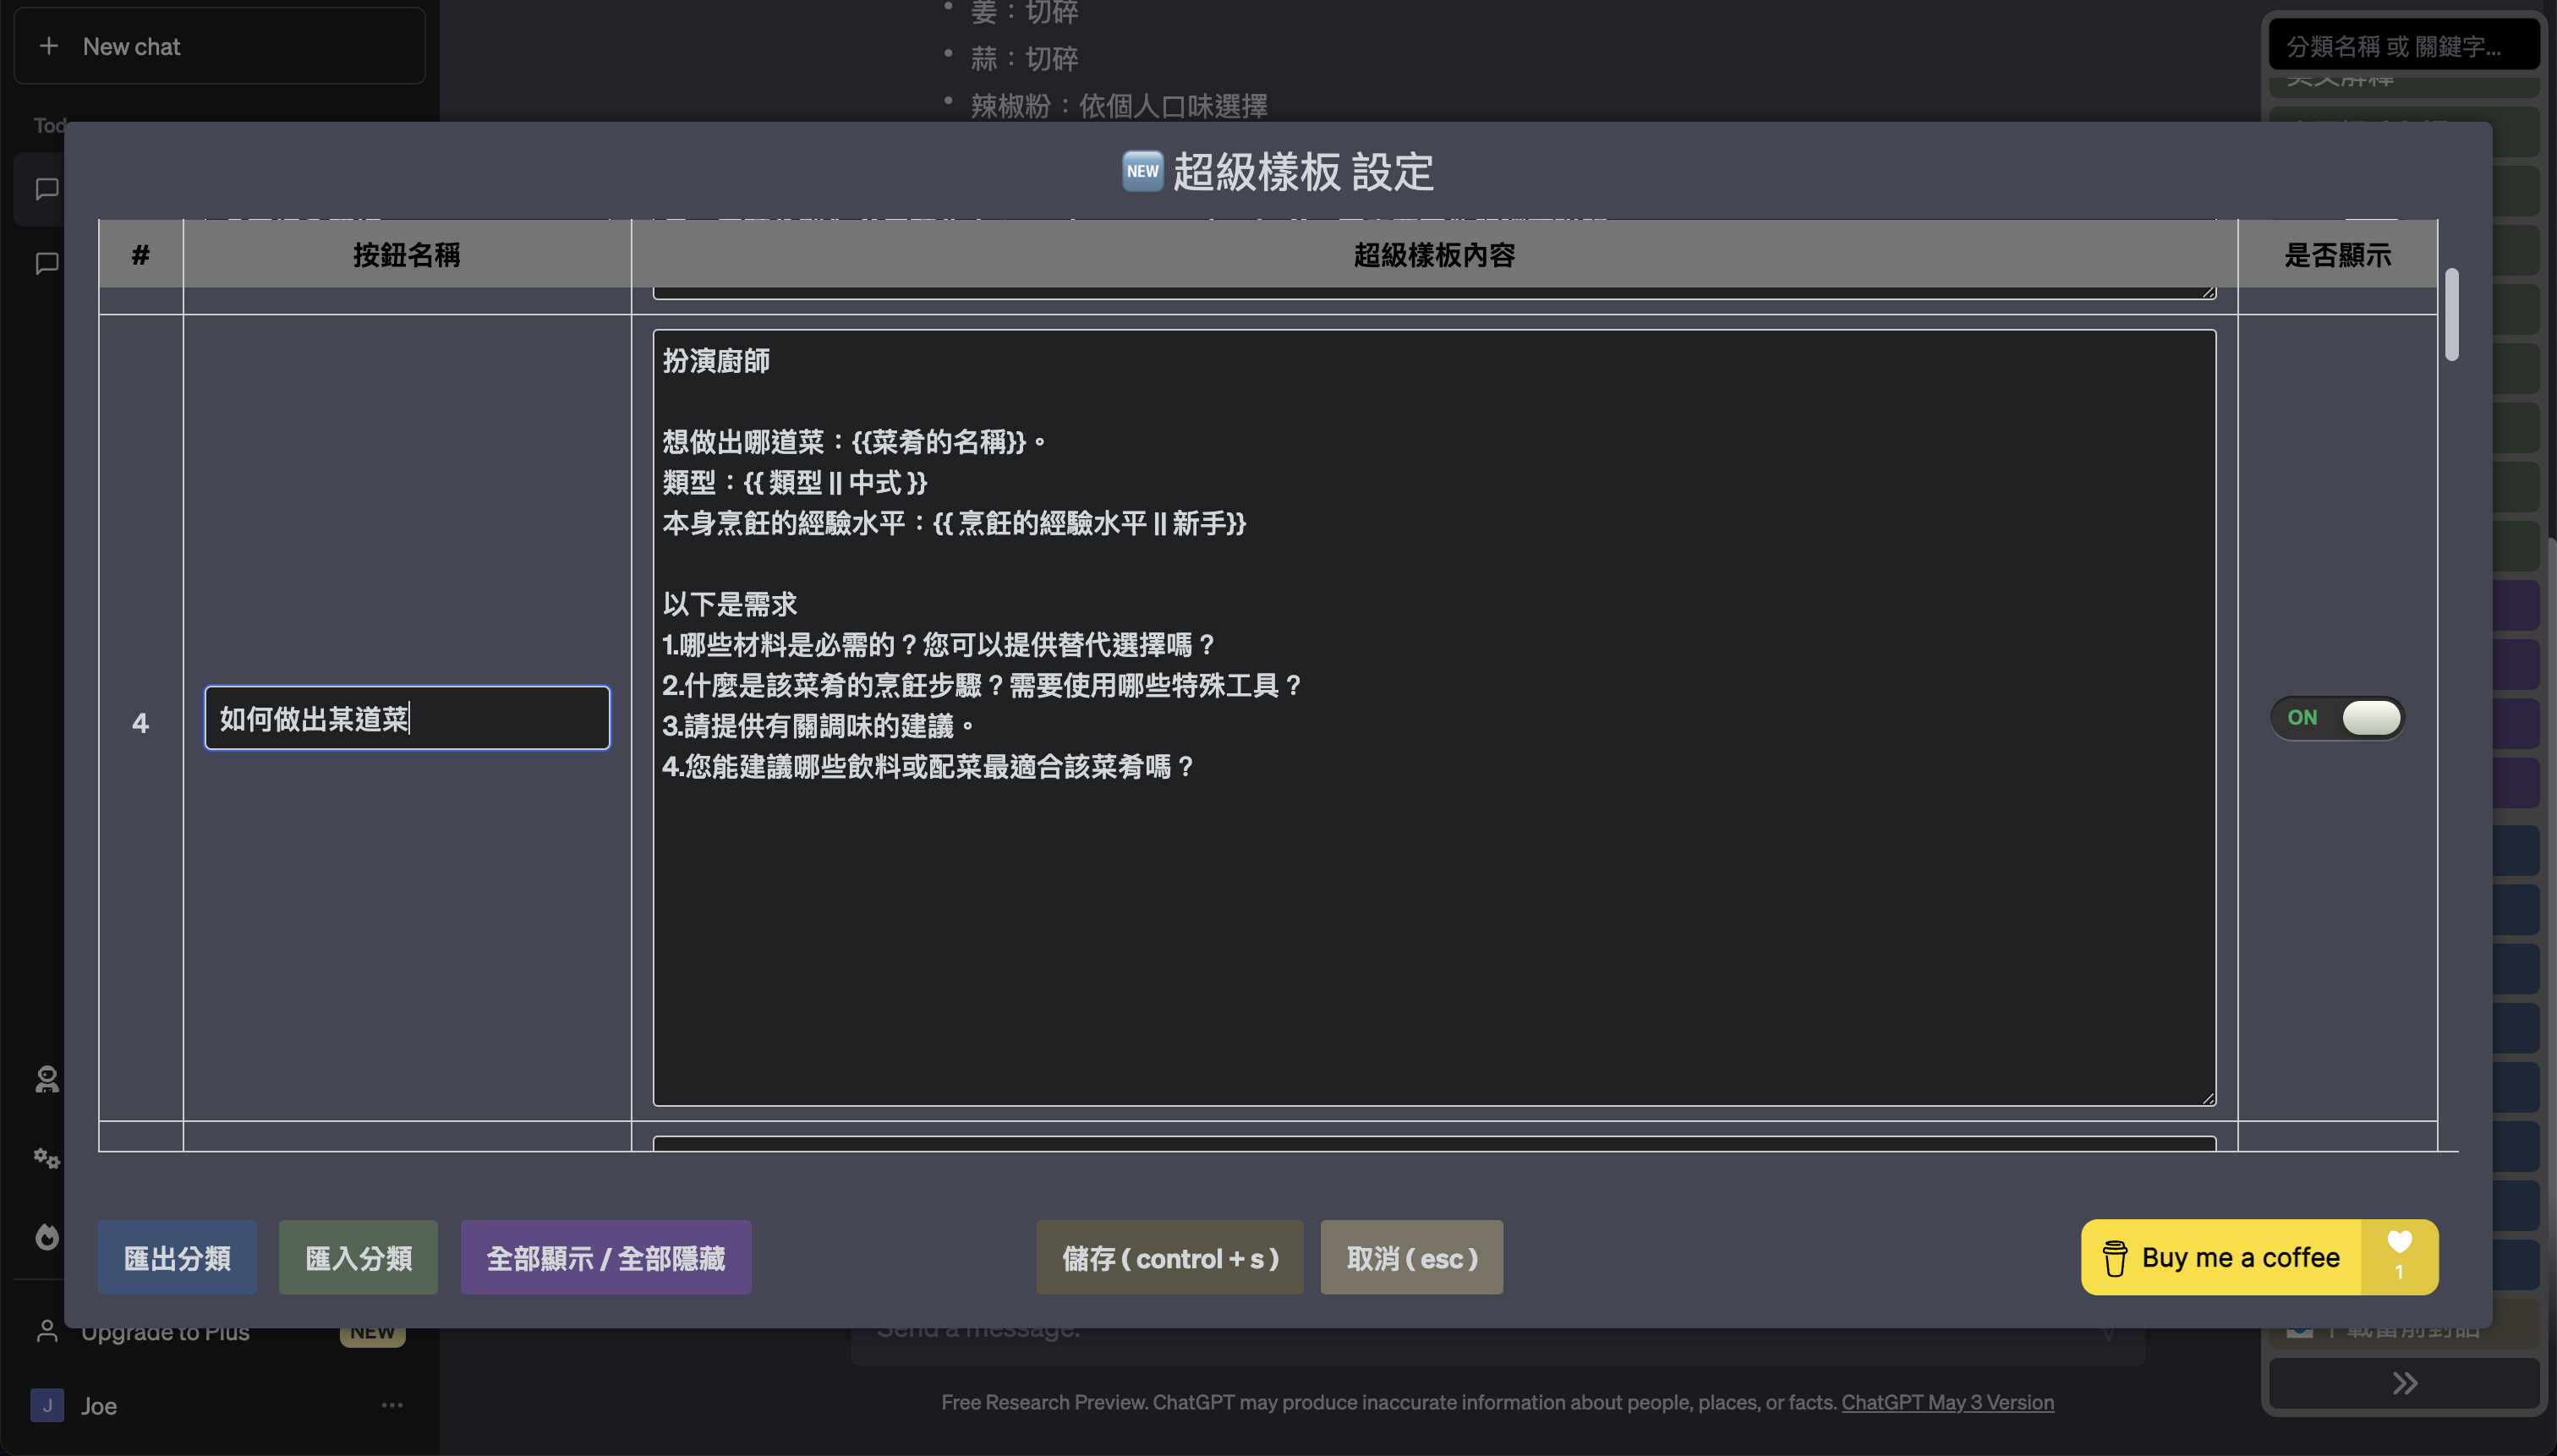Image resolution: width=2557 pixels, height=1456 pixels.
Task: Click the 如何做出某道菜 button name field
Action: (407, 718)
